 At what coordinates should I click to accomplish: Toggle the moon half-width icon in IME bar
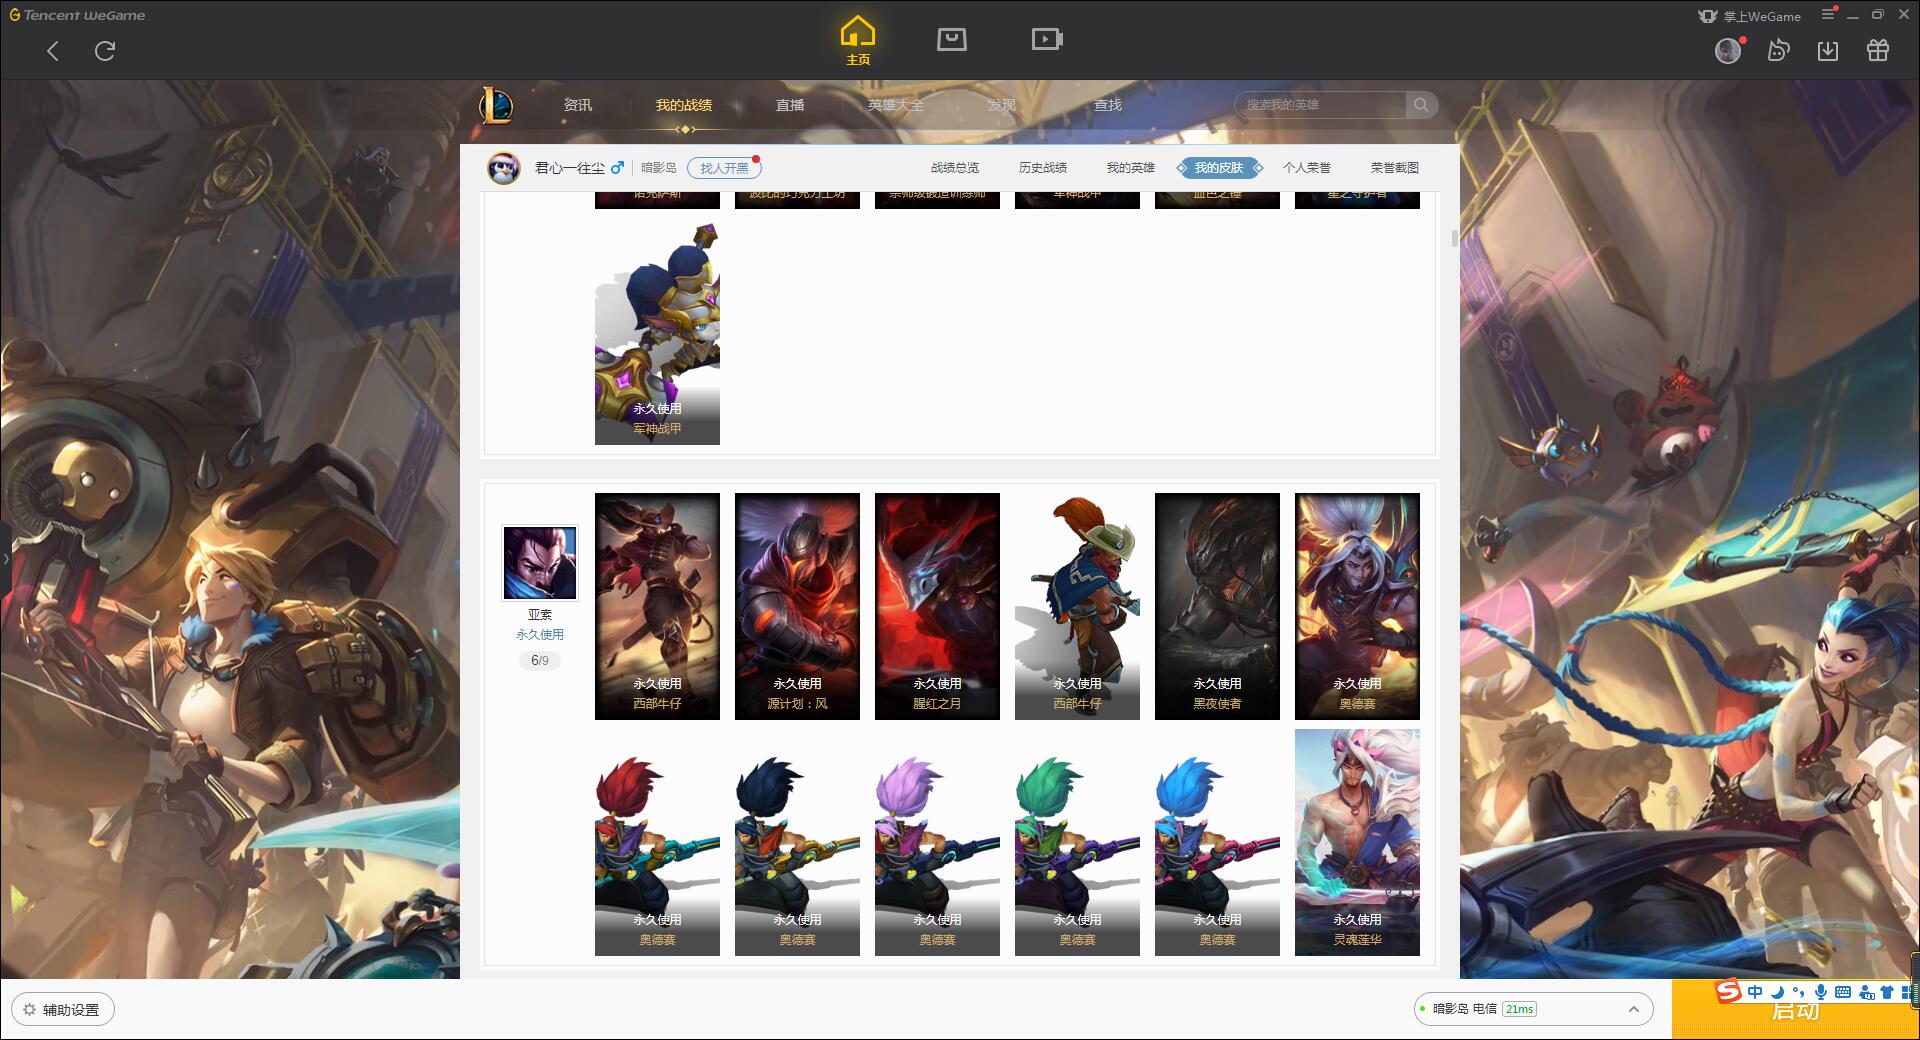click(x=1777, y=992)
